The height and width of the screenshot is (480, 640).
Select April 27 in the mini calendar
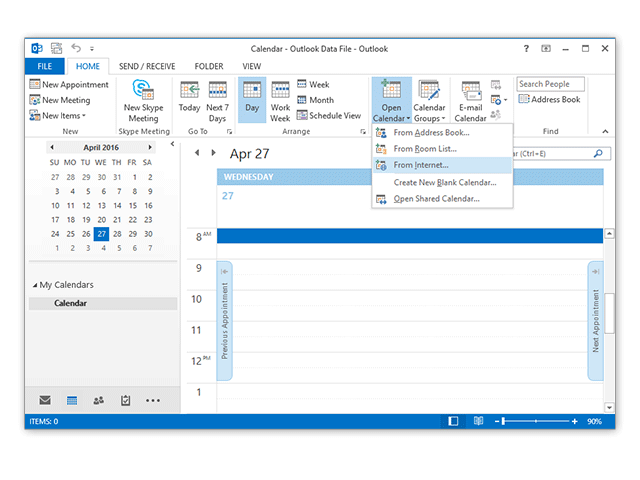102,234
